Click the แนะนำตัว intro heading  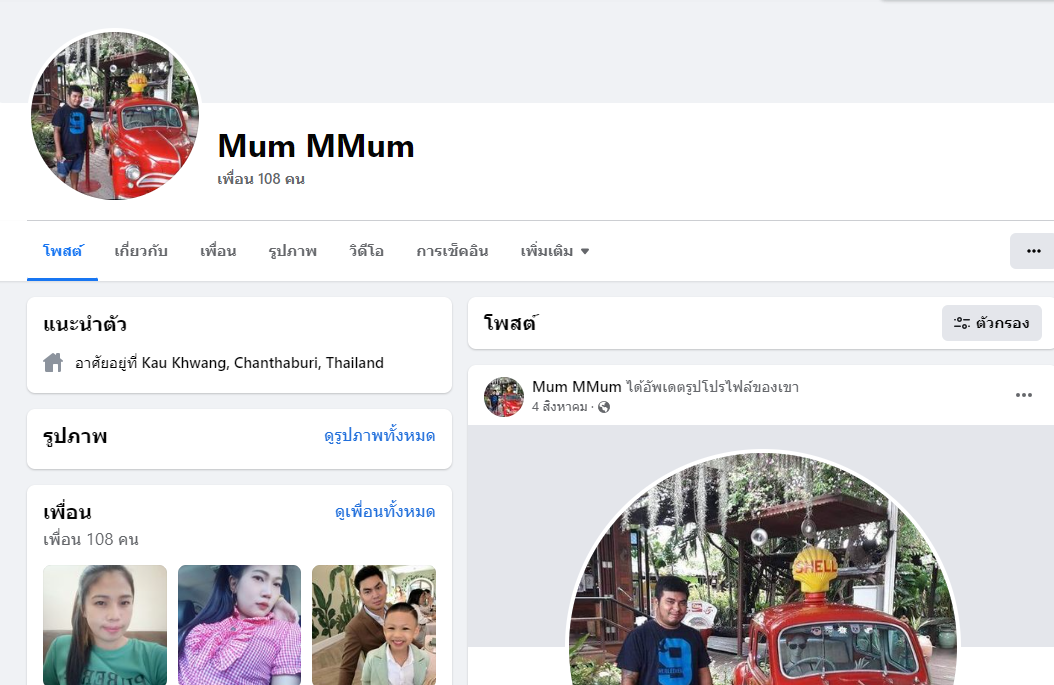[85, 325]
